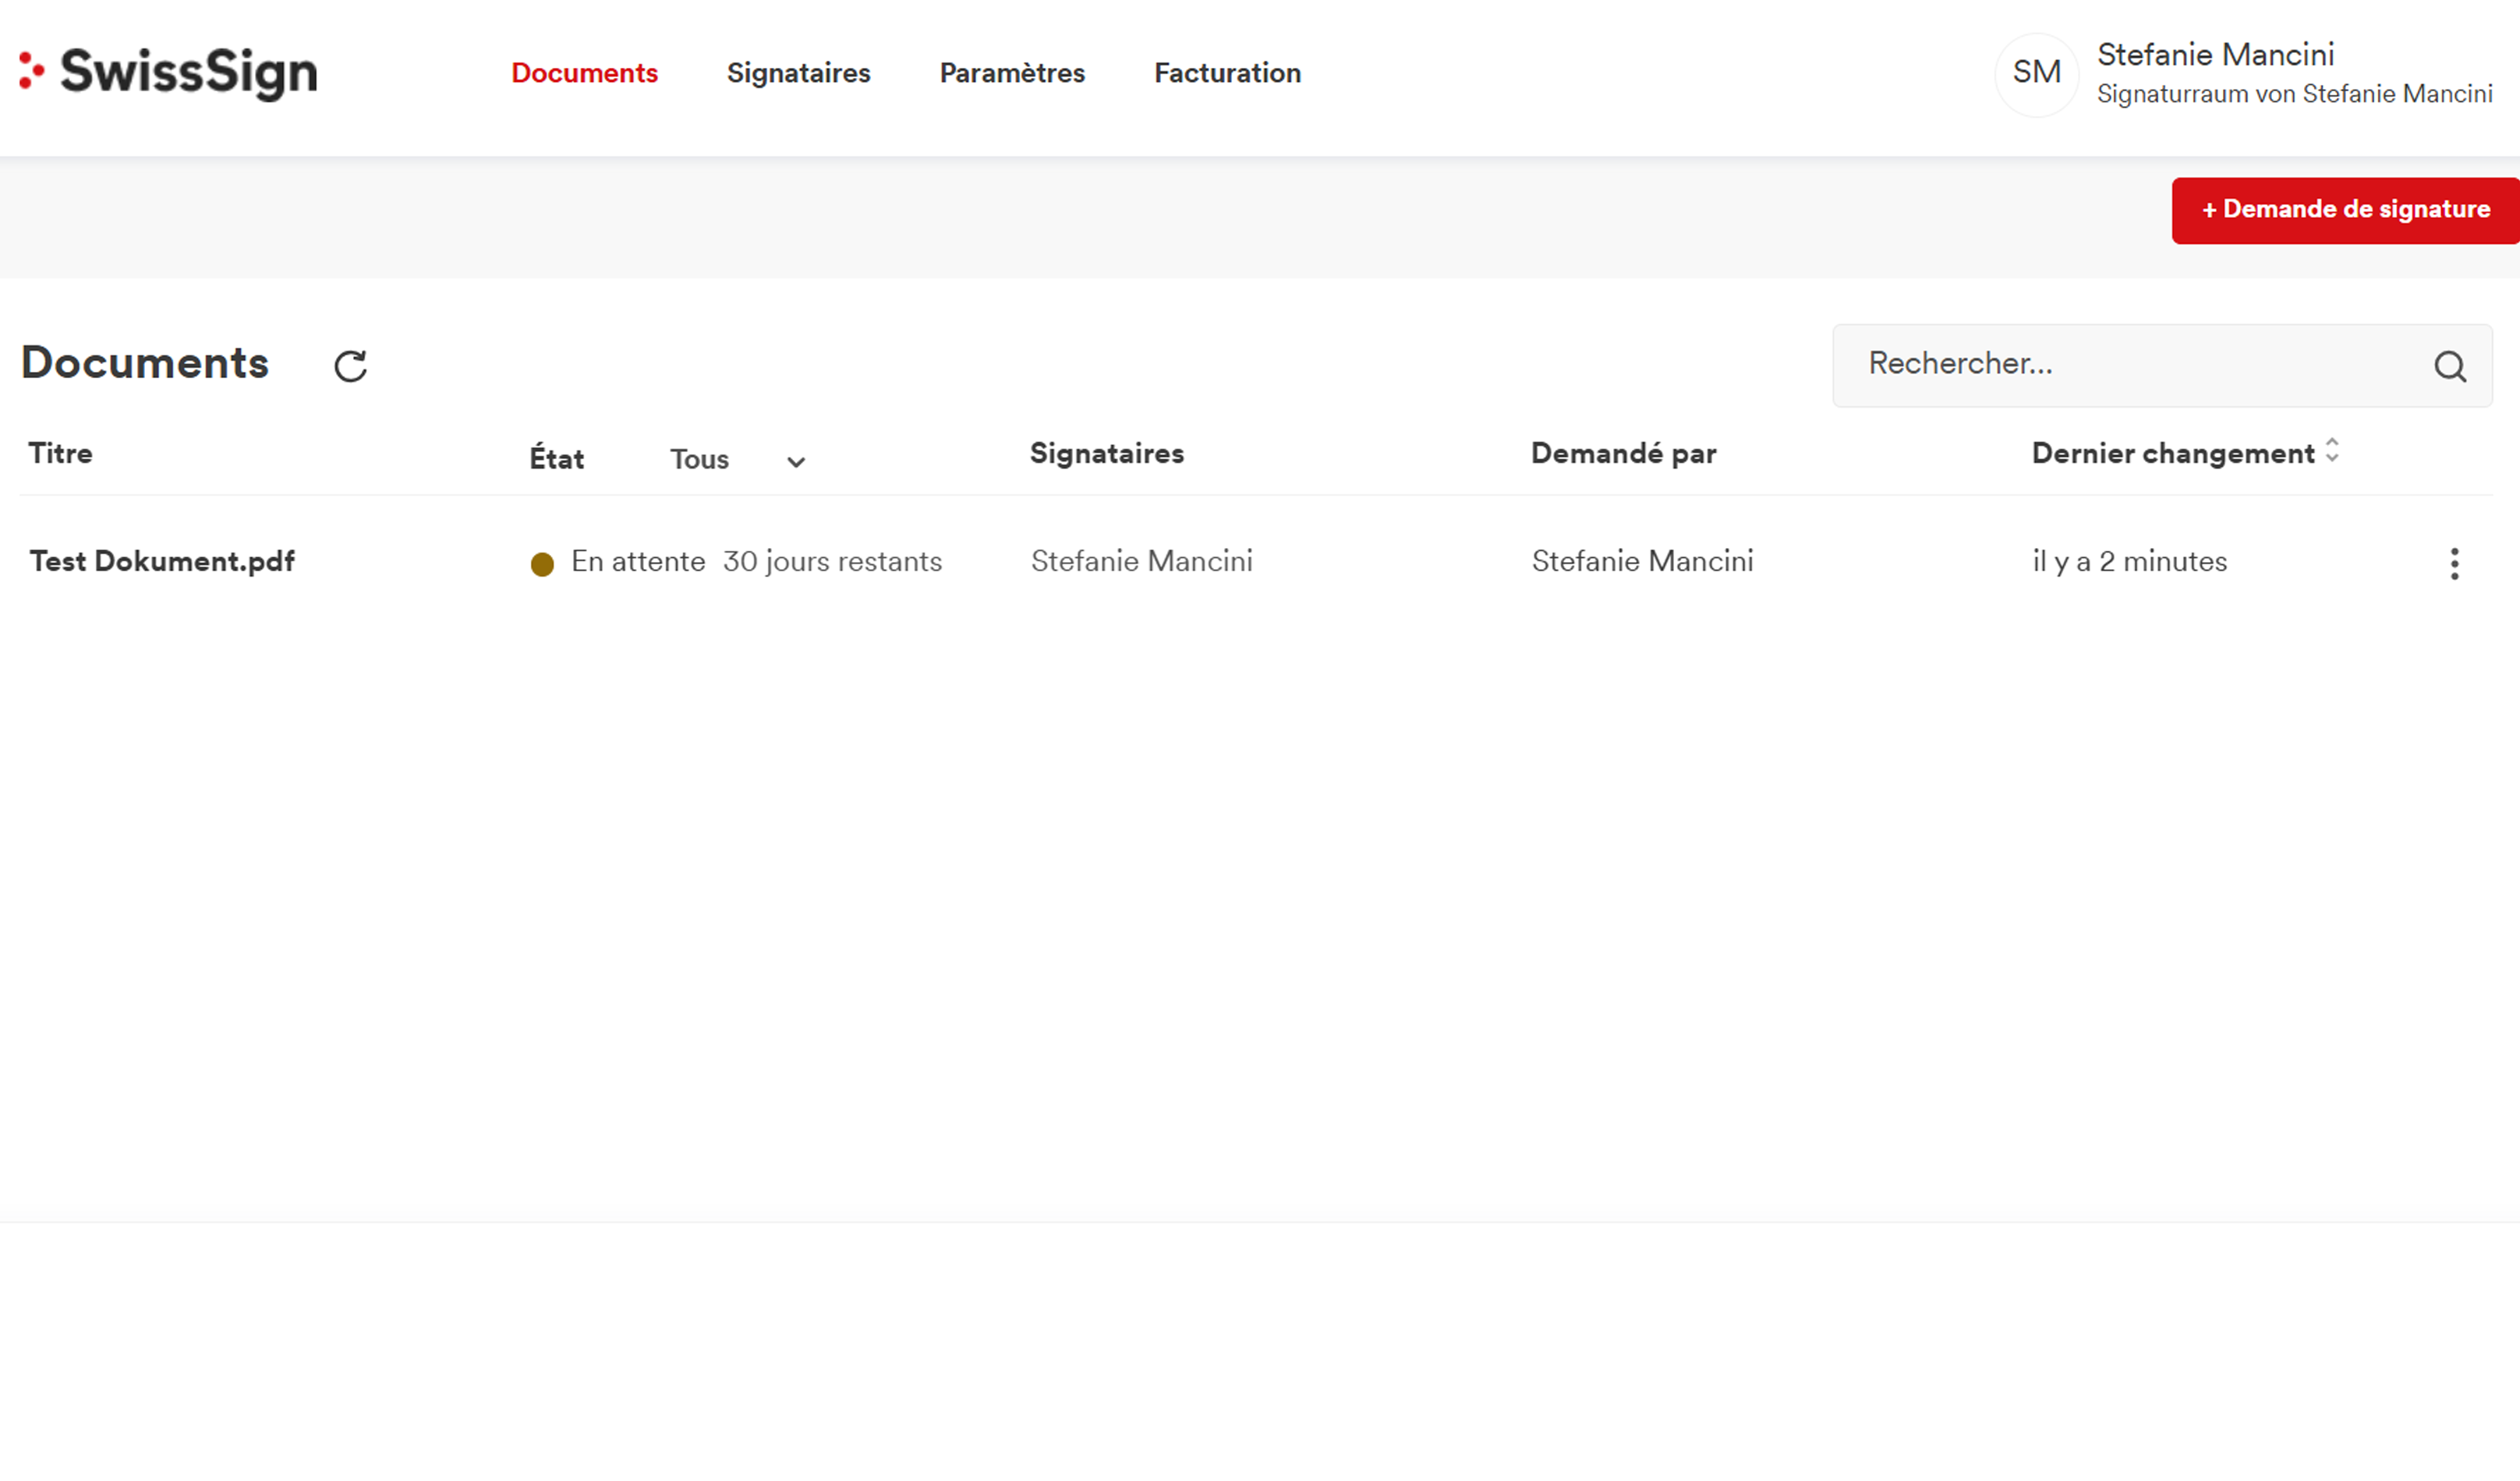Click the Tous filter value

(699, 459)
